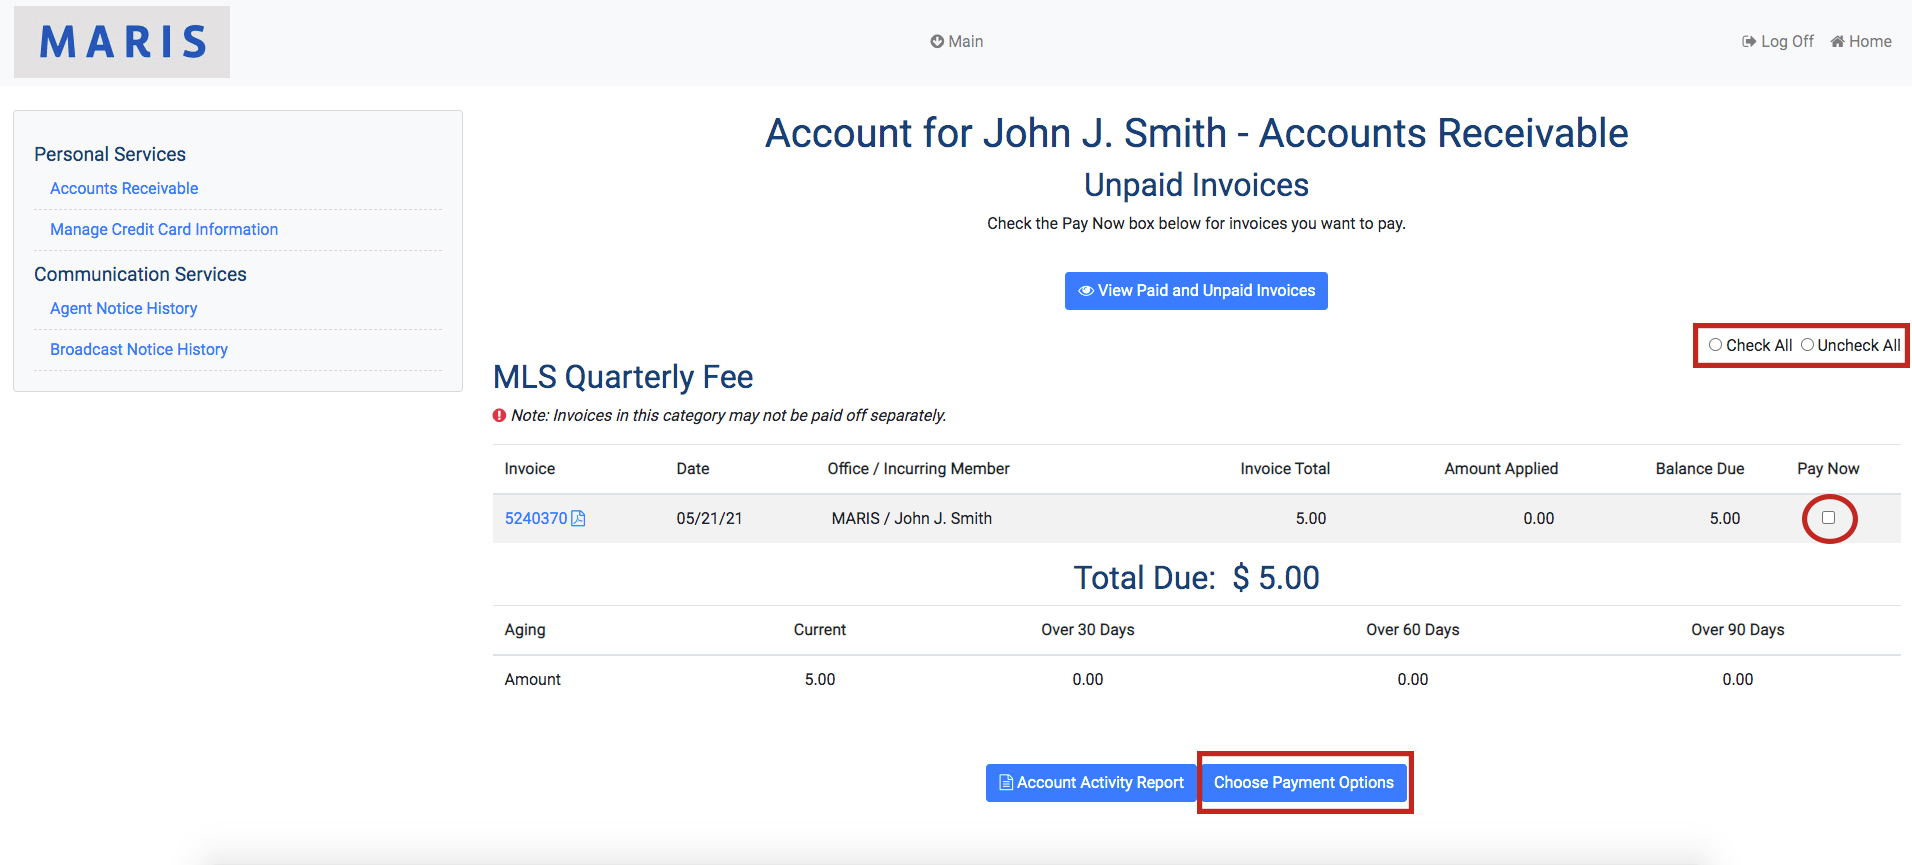Tick the Pay Now checkbox for invoice 5240370

coord(1828,518)
